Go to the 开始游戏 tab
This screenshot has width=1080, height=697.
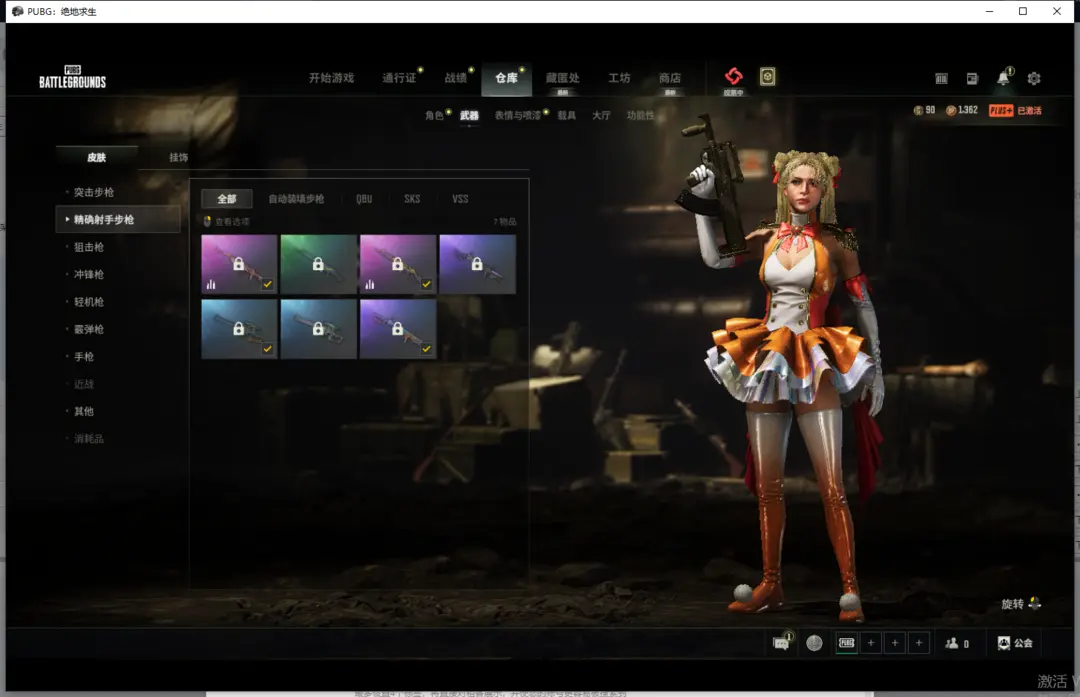coord(331,78)
